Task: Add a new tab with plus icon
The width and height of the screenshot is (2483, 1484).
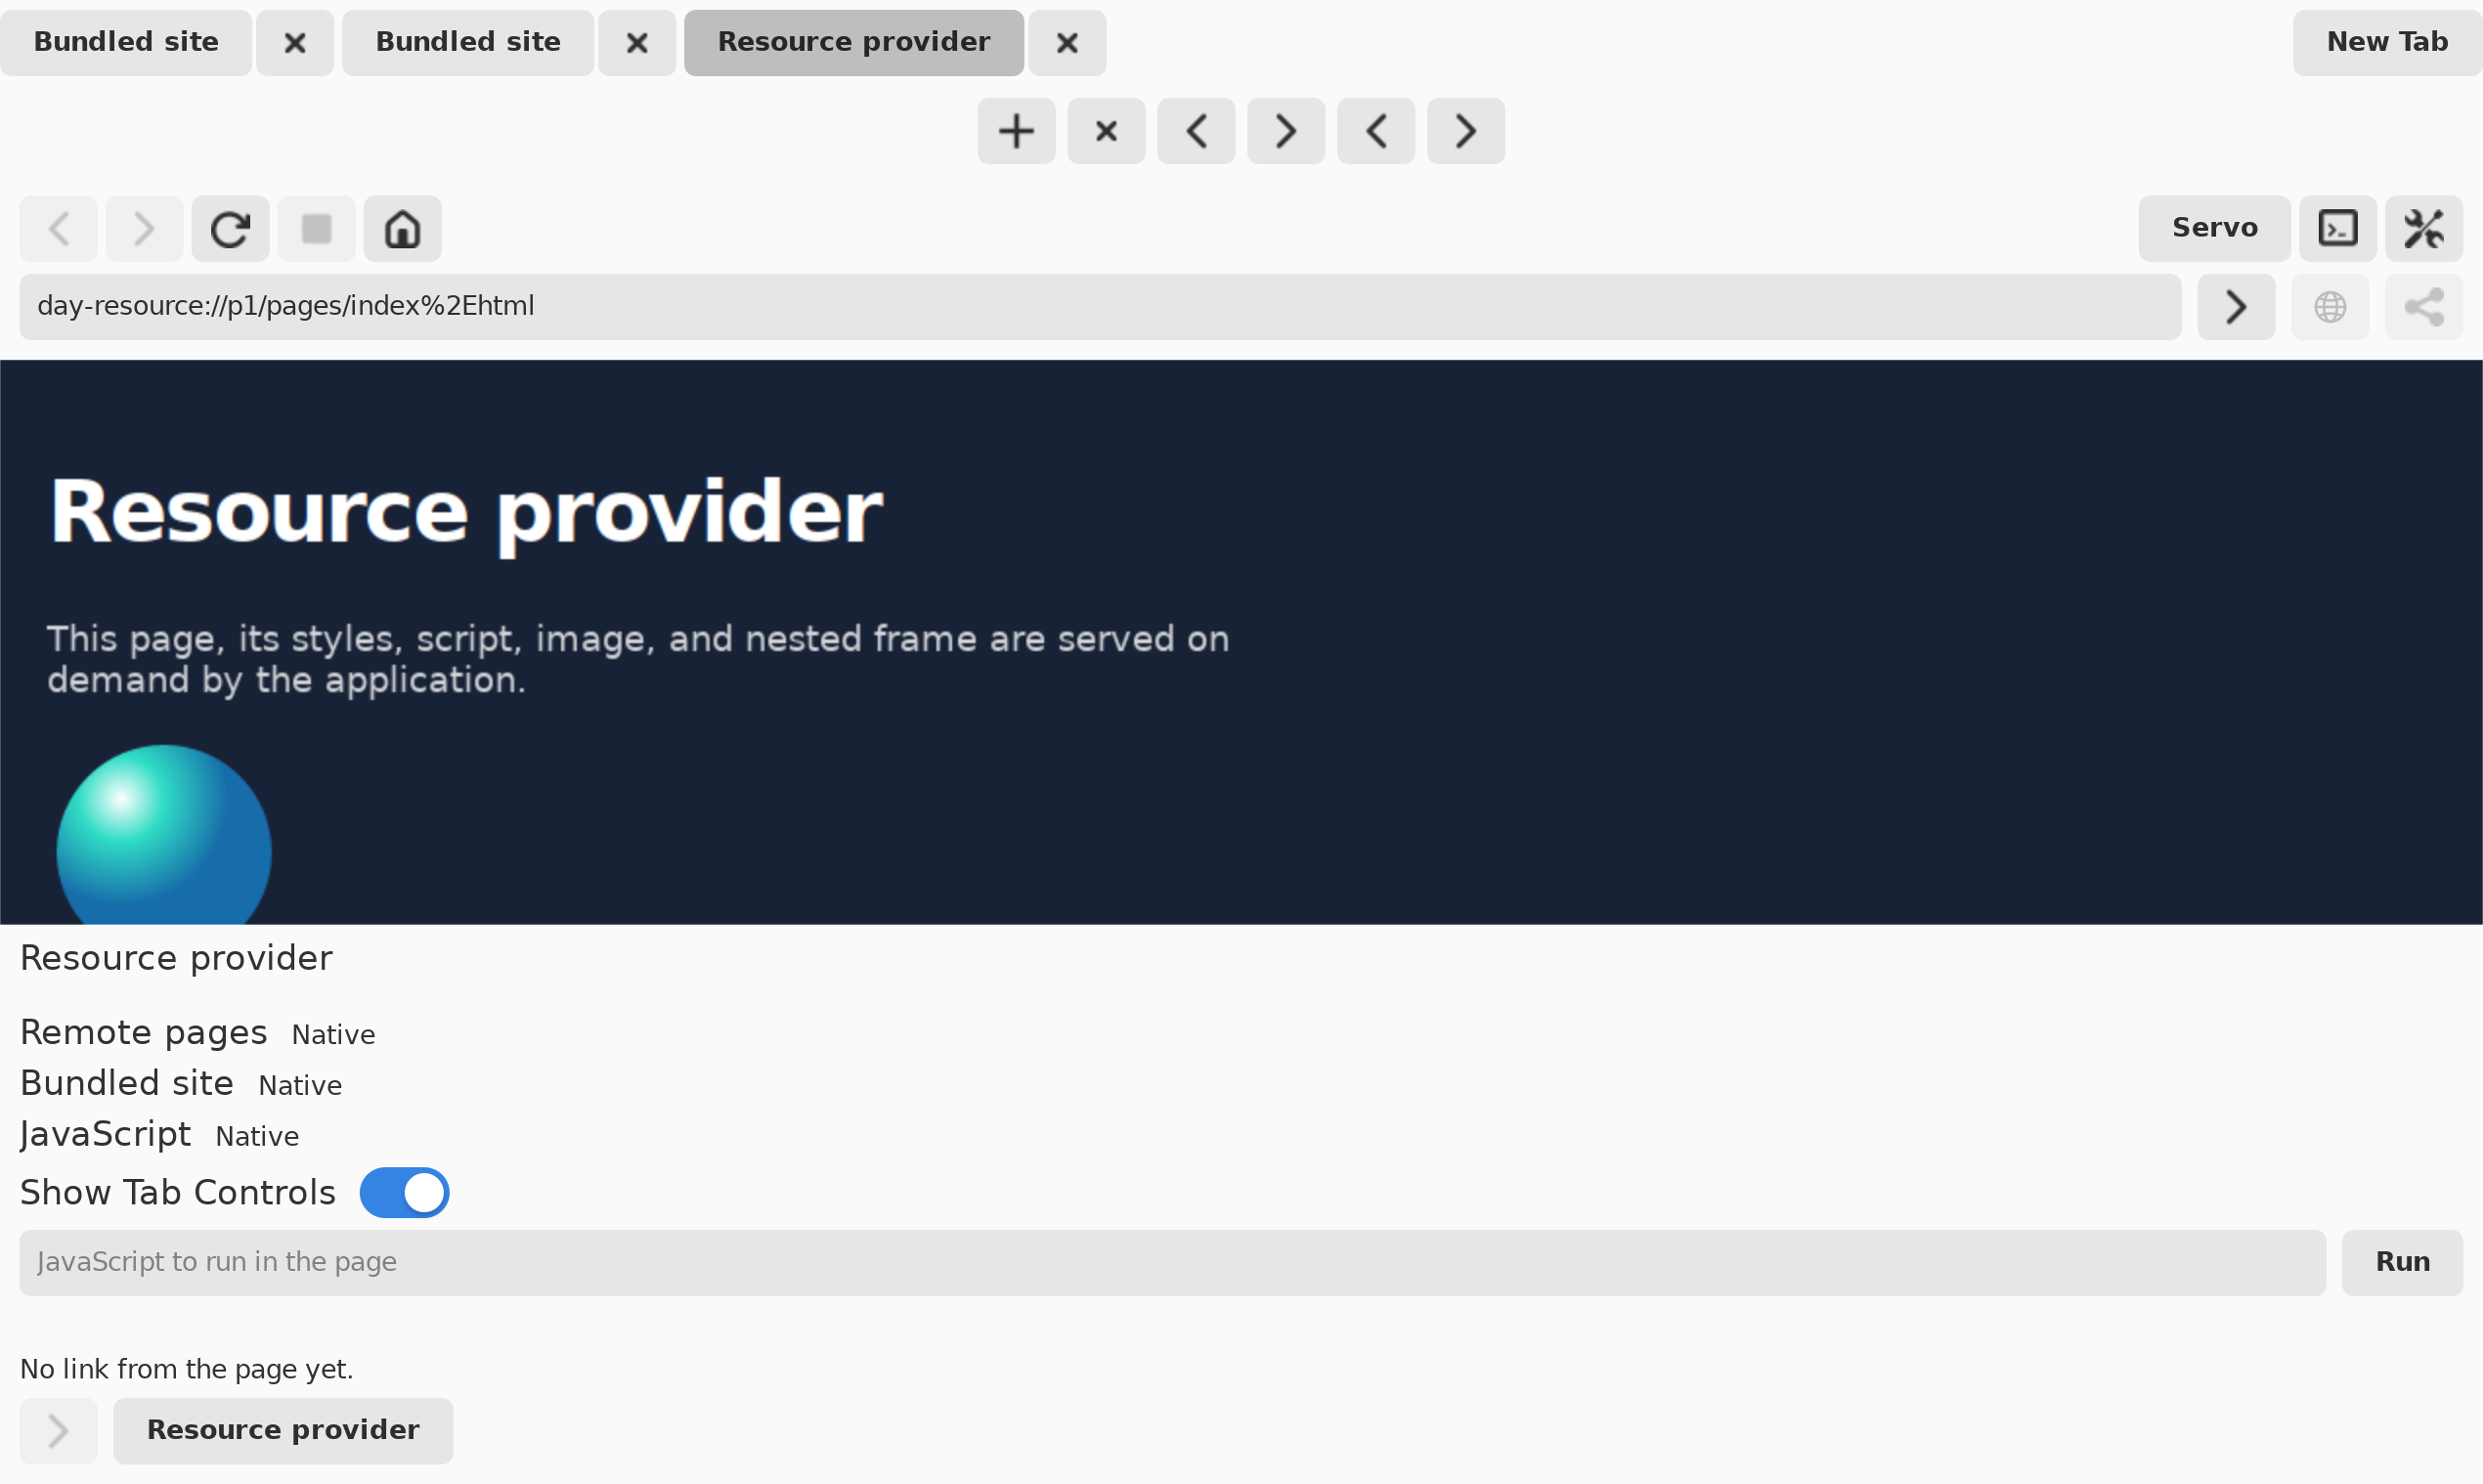Action: [x=1016, y=131]
